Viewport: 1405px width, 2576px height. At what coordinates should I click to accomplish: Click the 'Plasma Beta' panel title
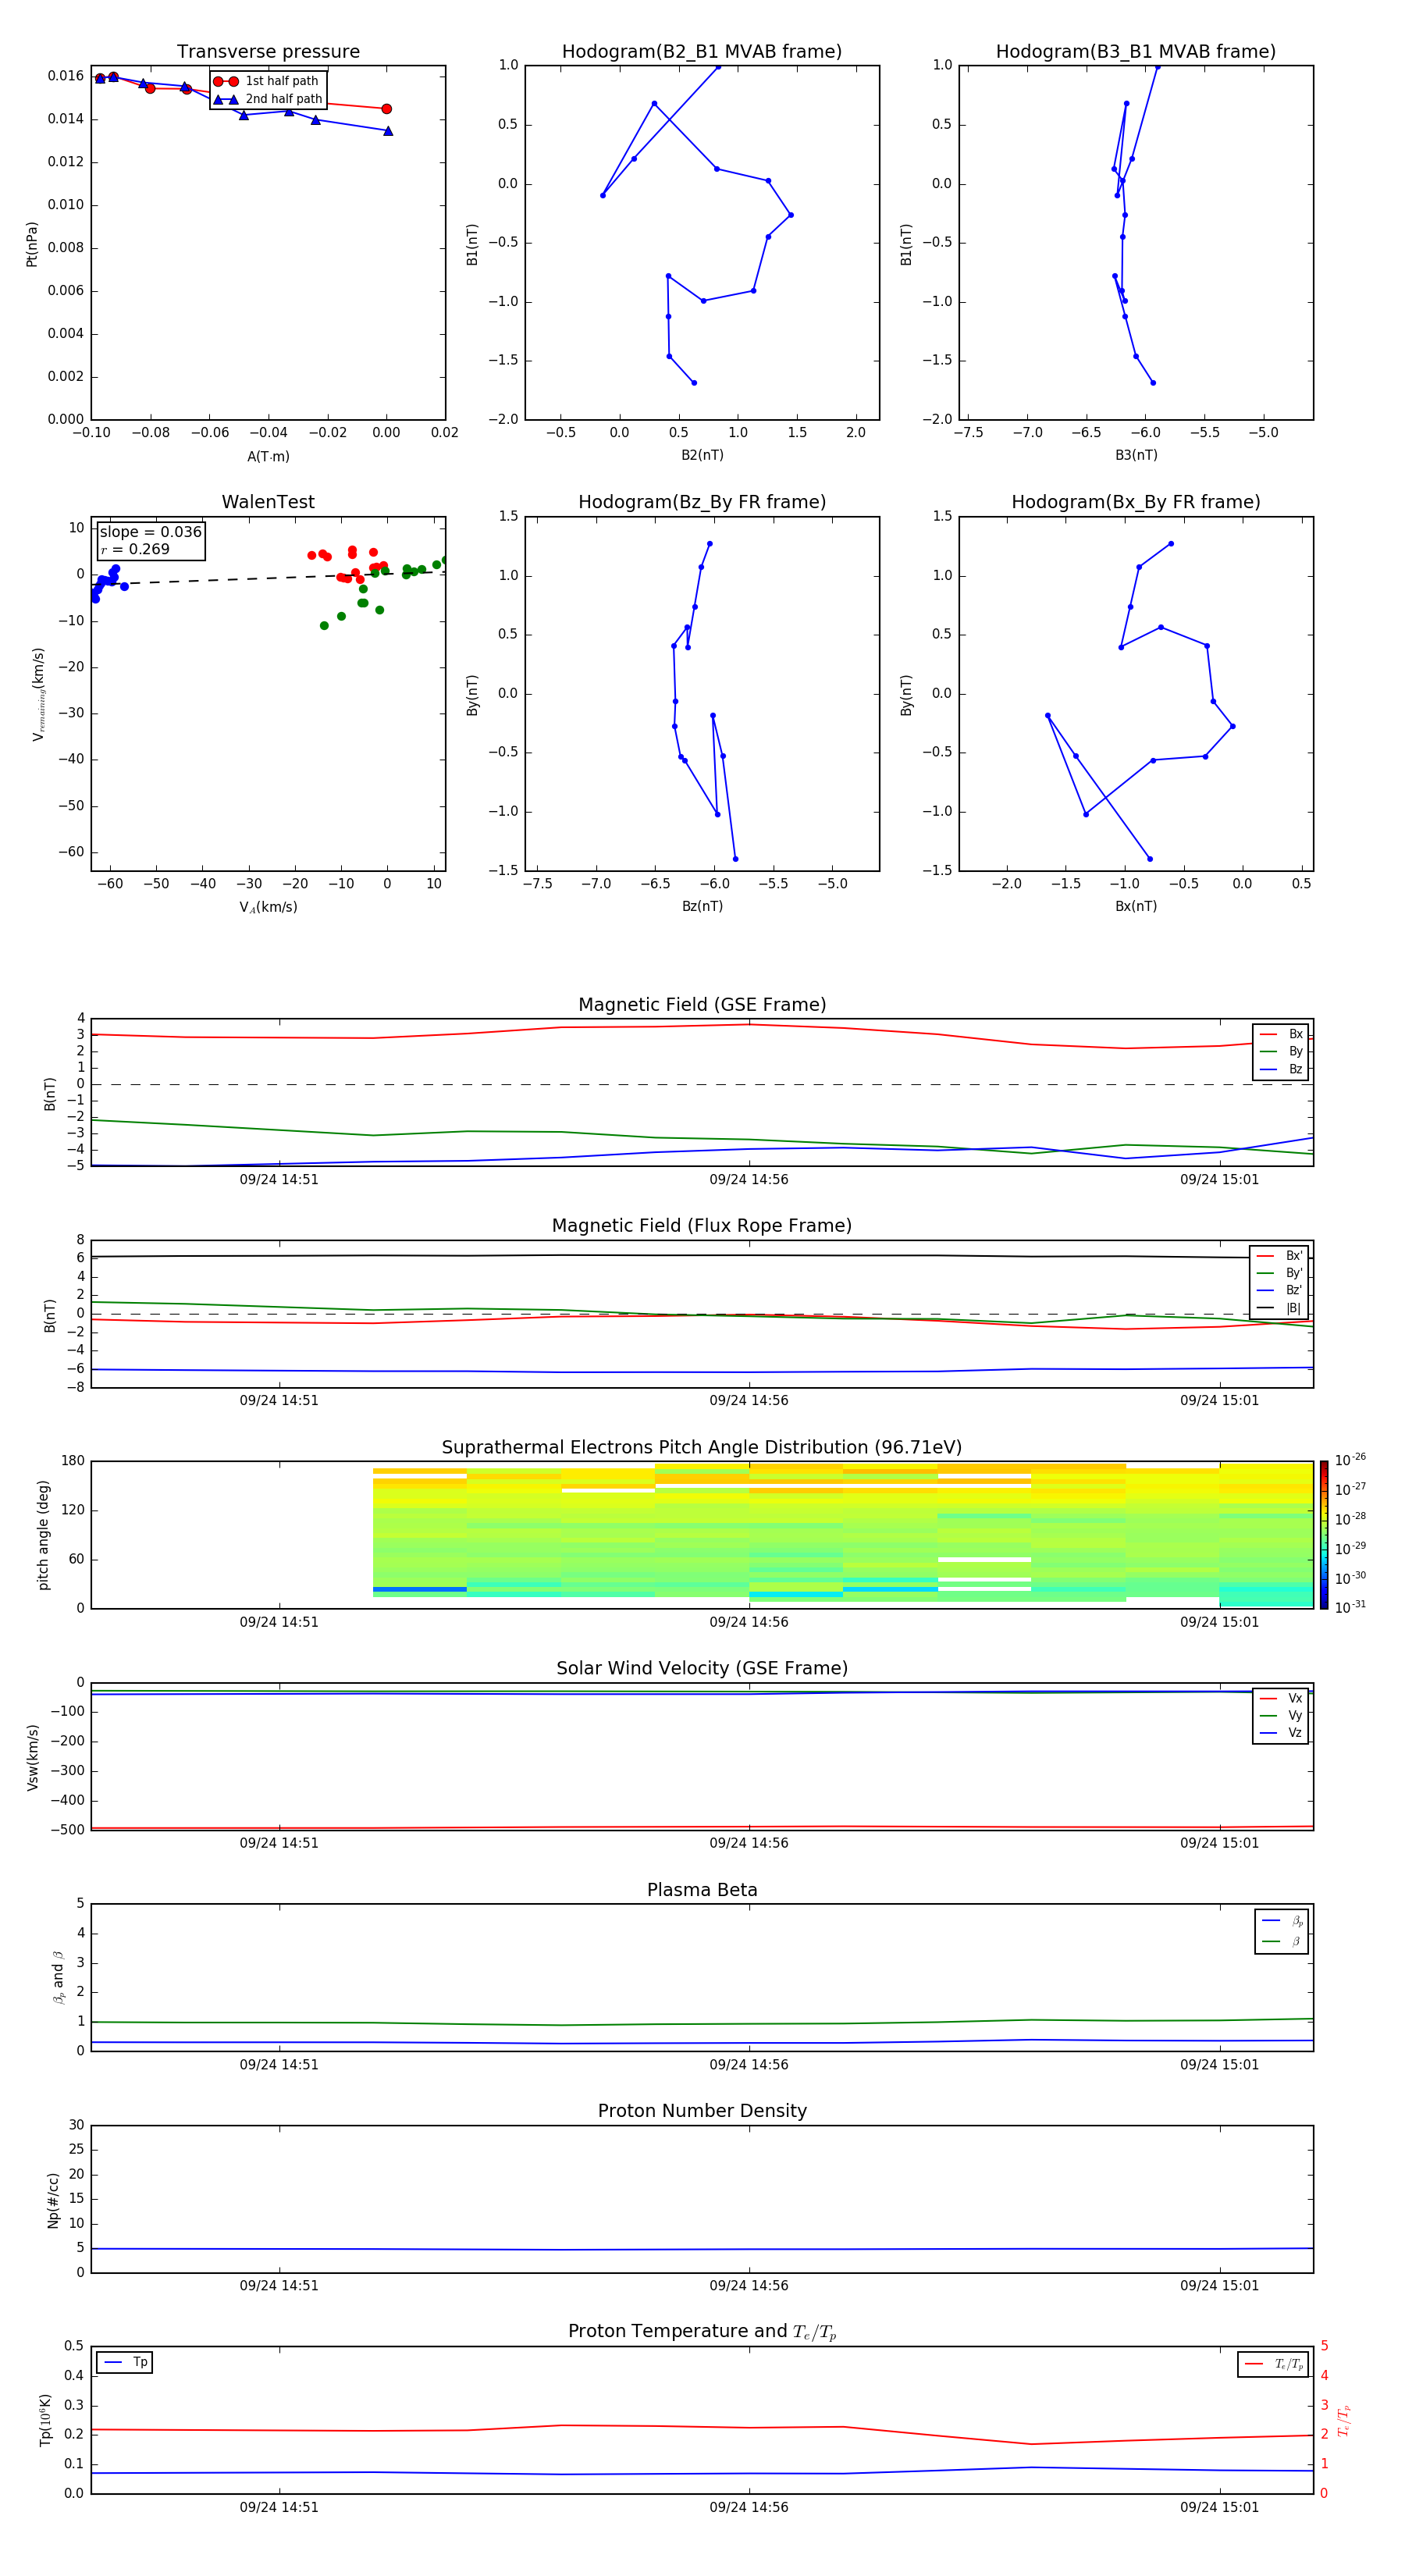pos(702,1890)
